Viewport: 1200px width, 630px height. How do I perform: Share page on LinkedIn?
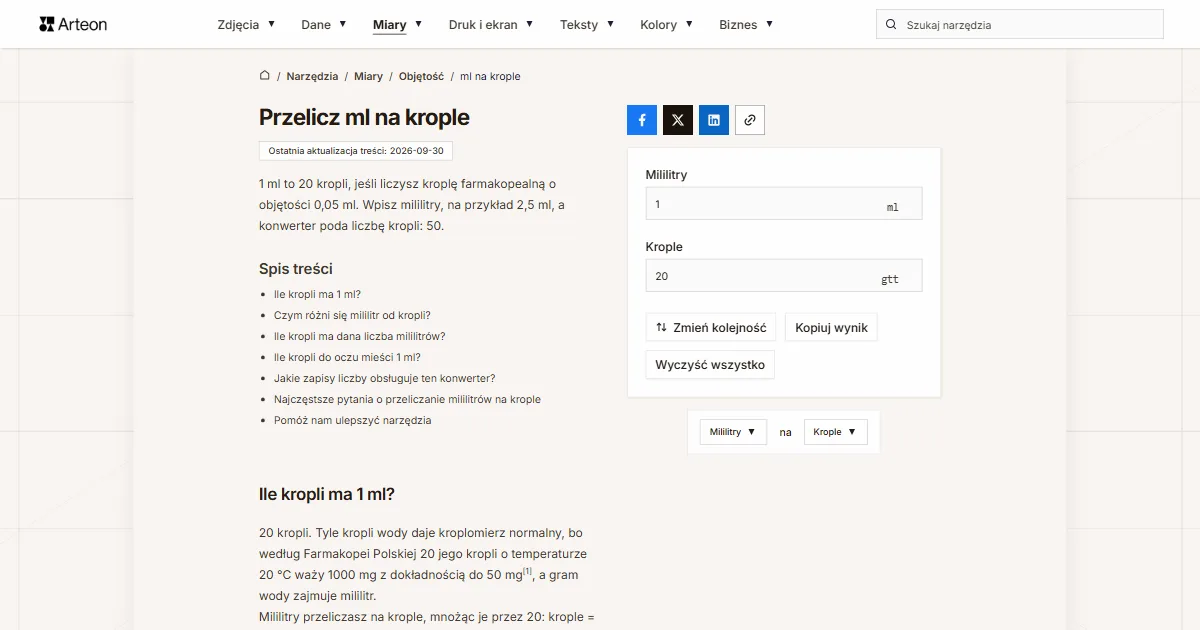(x=714, y=120)
